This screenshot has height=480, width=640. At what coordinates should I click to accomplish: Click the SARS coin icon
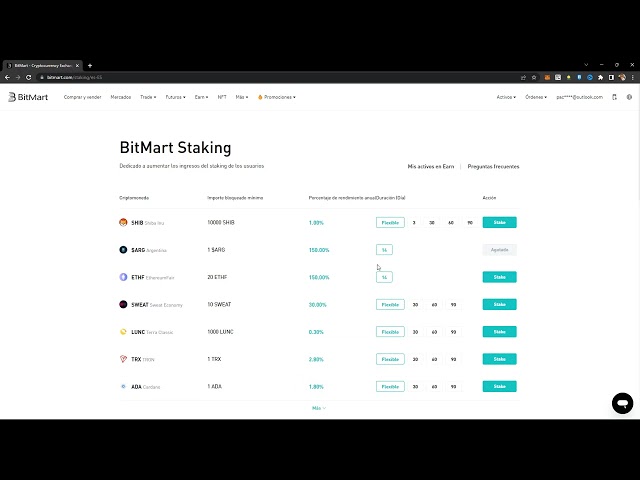[x=123, y=250]
